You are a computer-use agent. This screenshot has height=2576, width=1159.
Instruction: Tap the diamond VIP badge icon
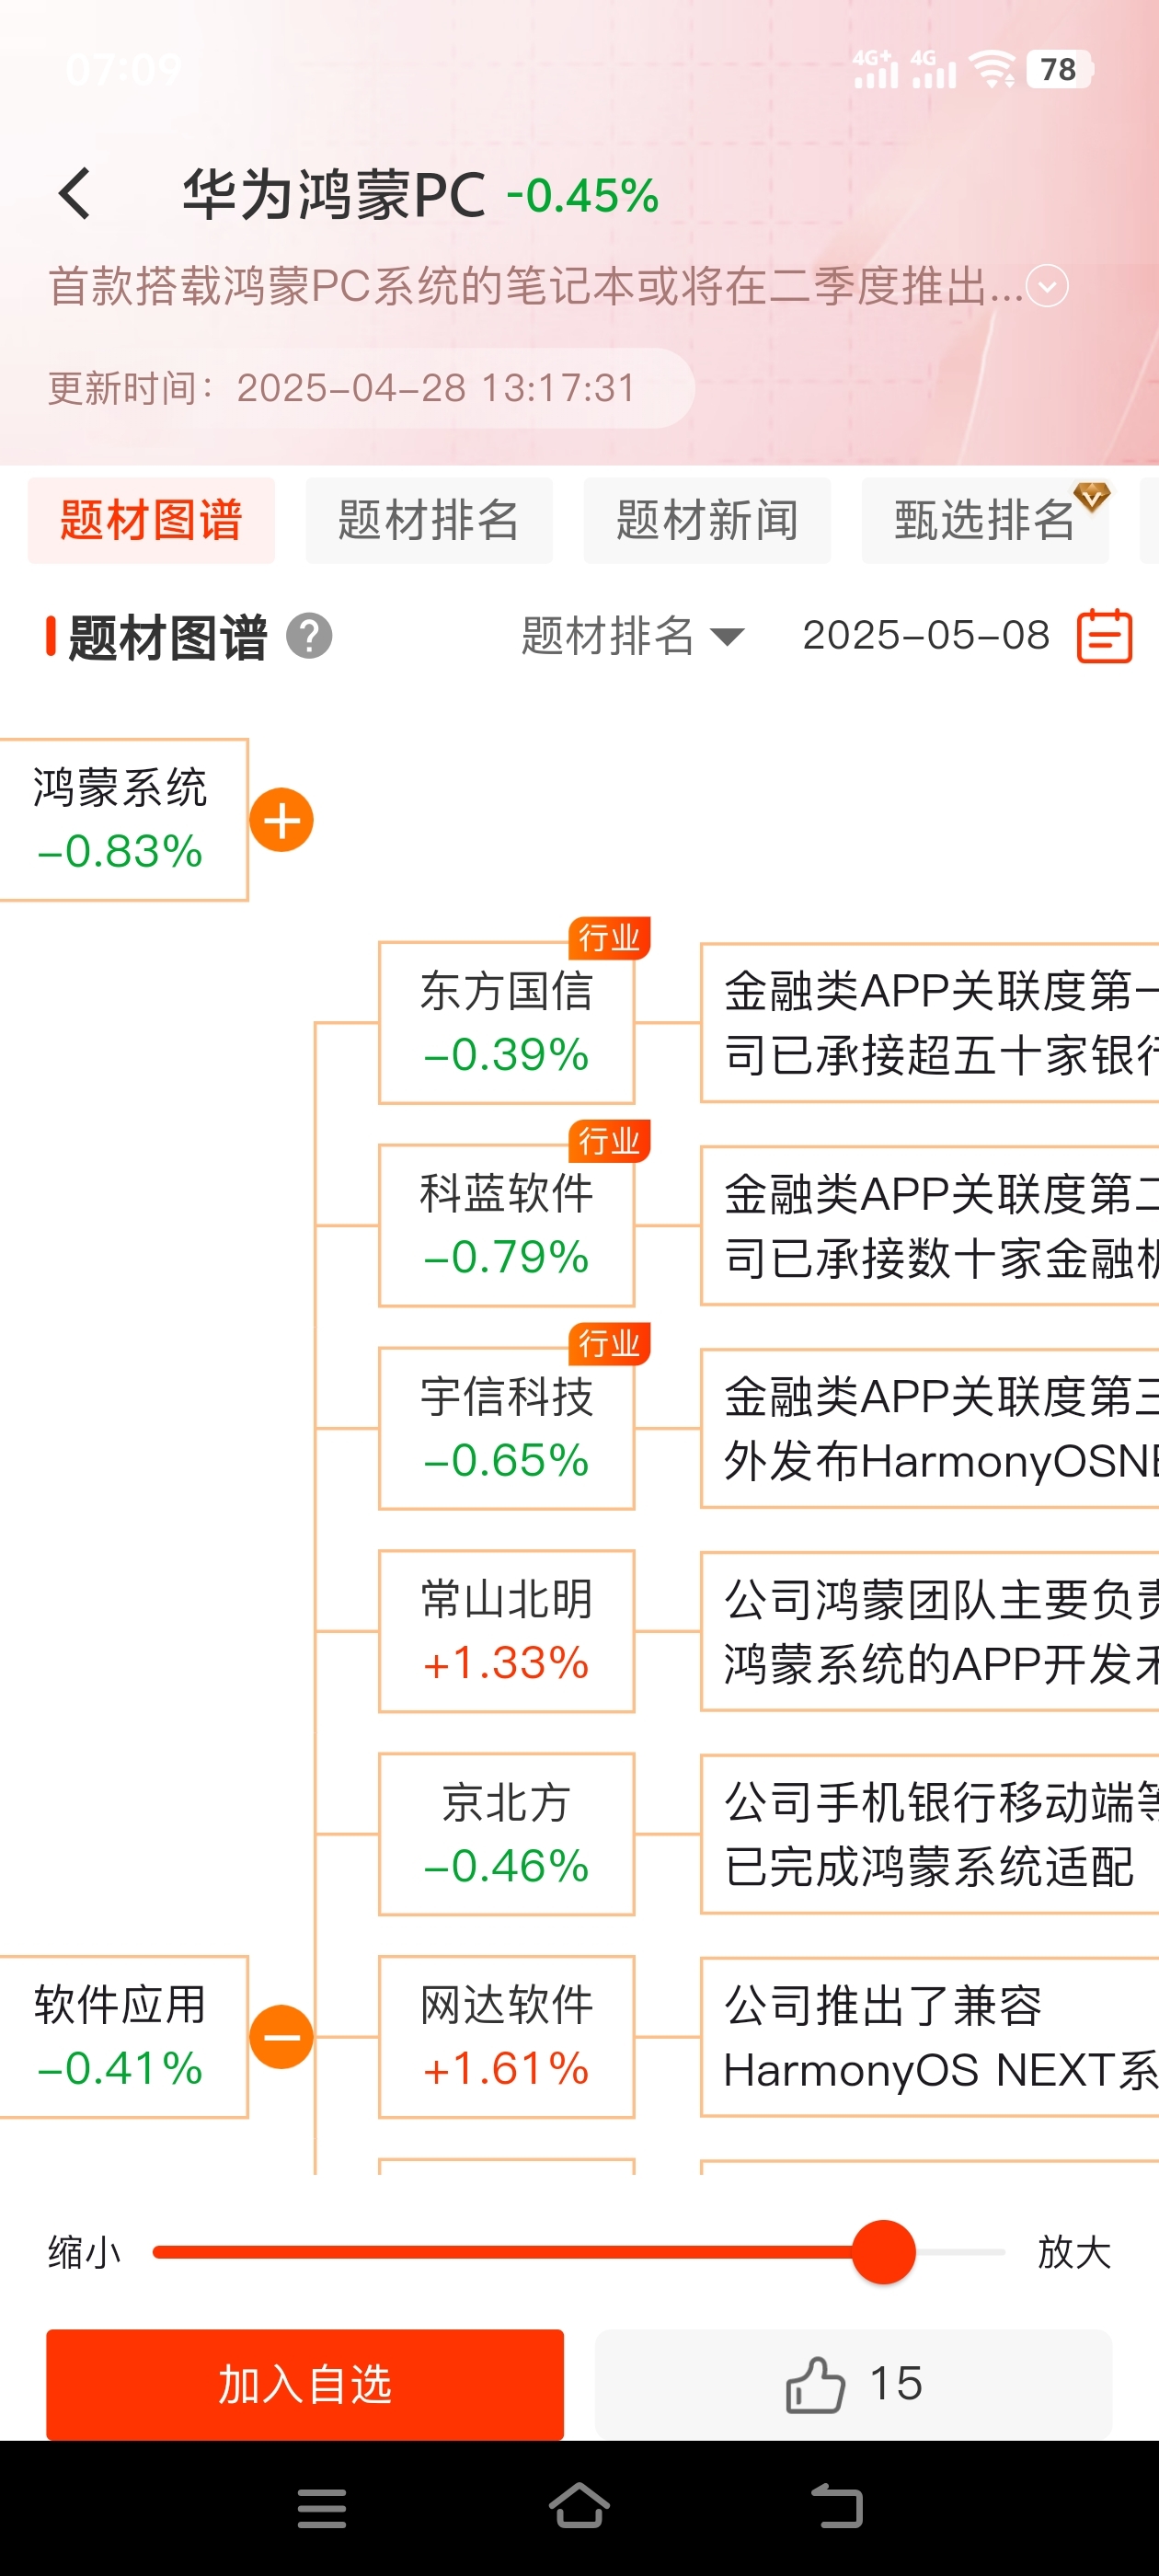tap(1091, 495)
